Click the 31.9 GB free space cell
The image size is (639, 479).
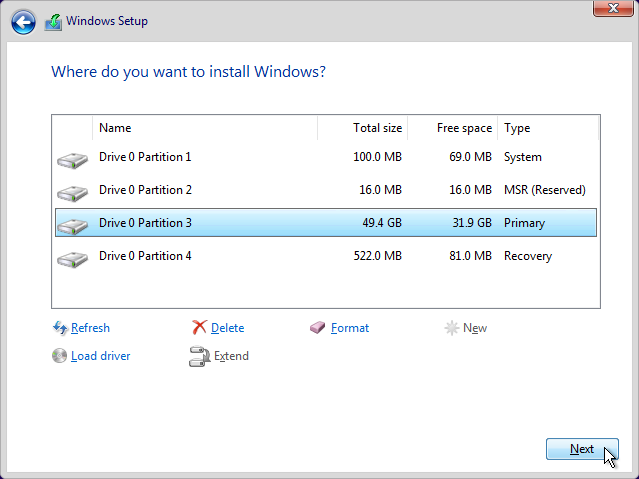click(472, 223)
